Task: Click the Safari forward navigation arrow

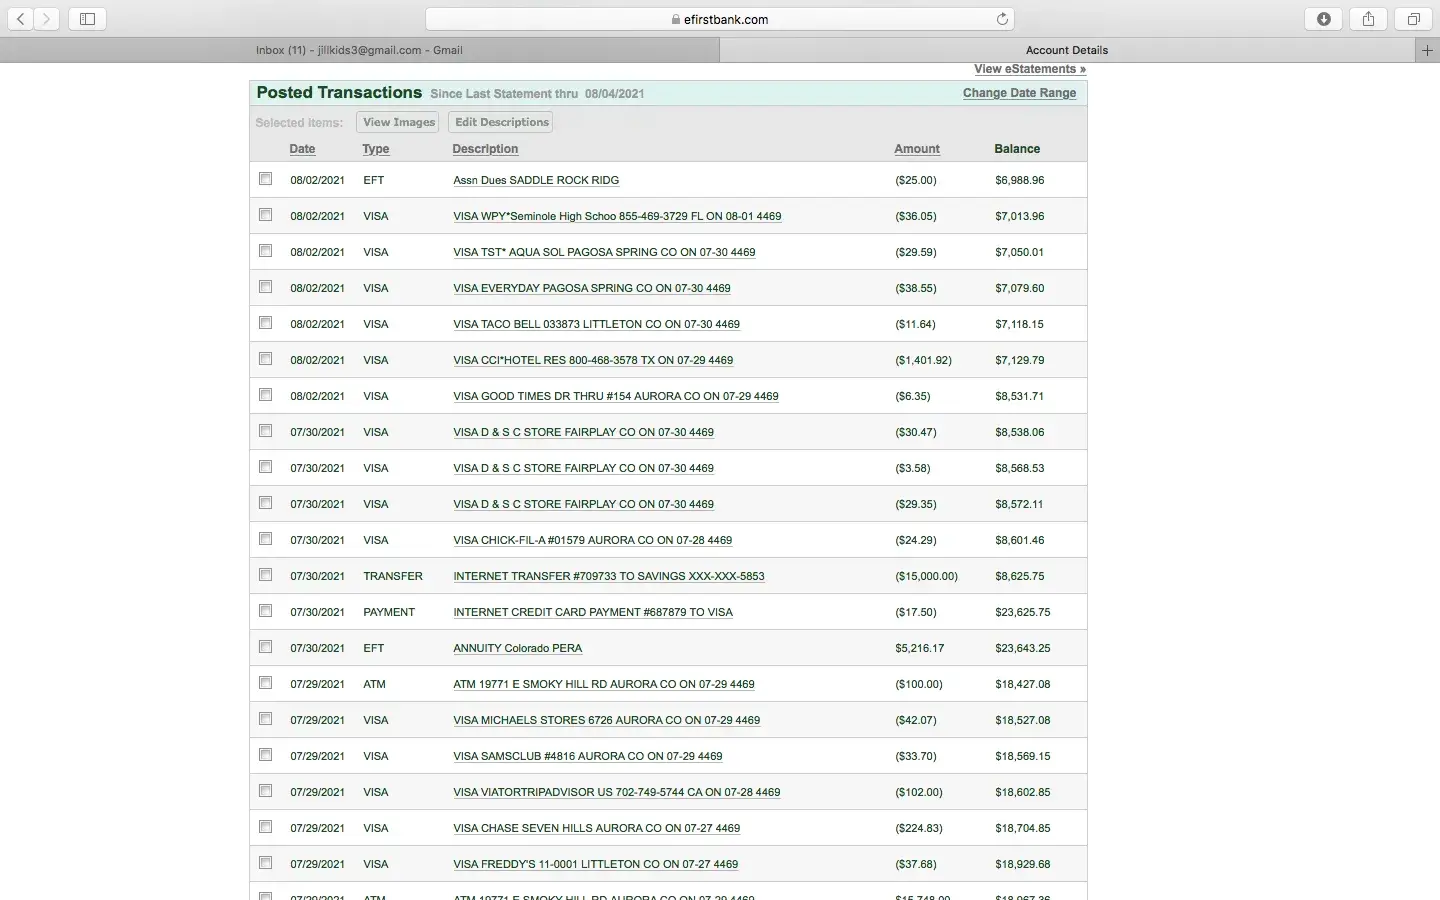Action: pyautogui.click(x=46, y=19)
